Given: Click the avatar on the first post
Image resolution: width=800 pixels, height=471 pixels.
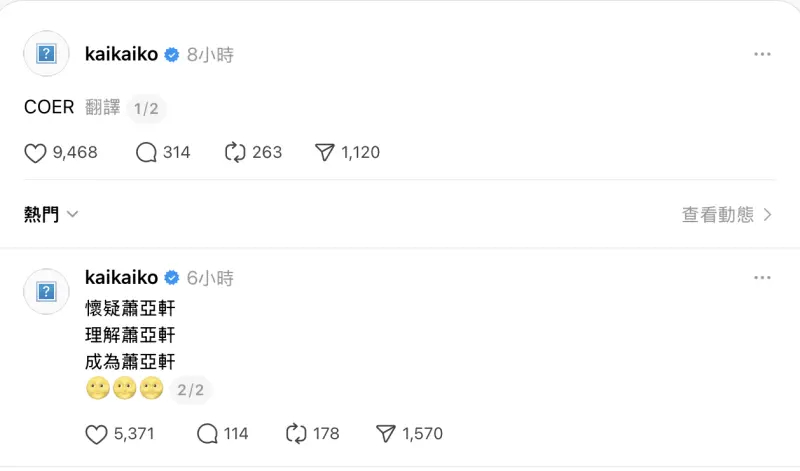Looking at the screenshot, I should pyautogui.click(x=46, y=55).
